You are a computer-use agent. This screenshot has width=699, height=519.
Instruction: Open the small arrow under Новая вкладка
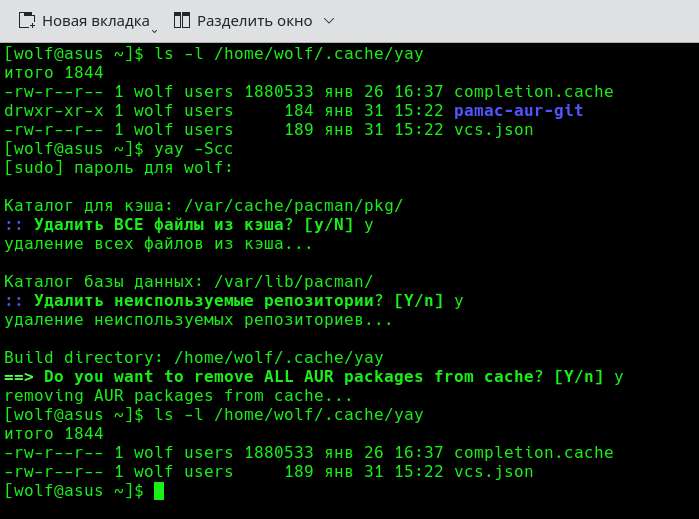tap(154, 29)
